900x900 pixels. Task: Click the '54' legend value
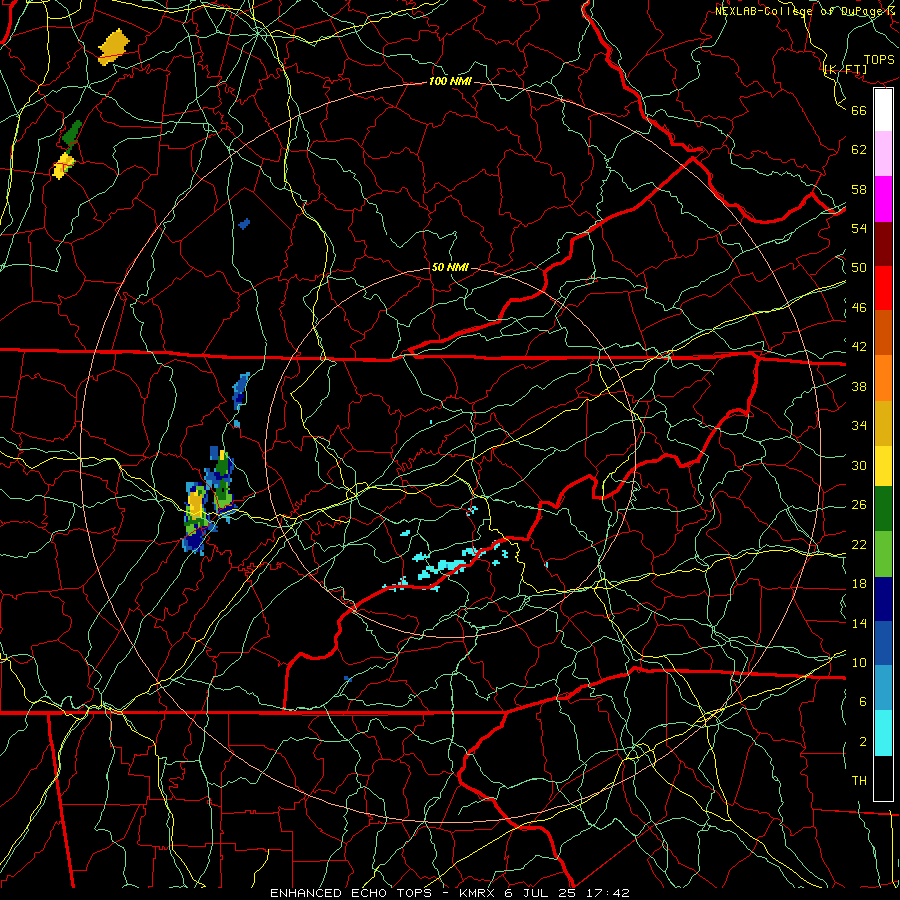pos(859,228)
